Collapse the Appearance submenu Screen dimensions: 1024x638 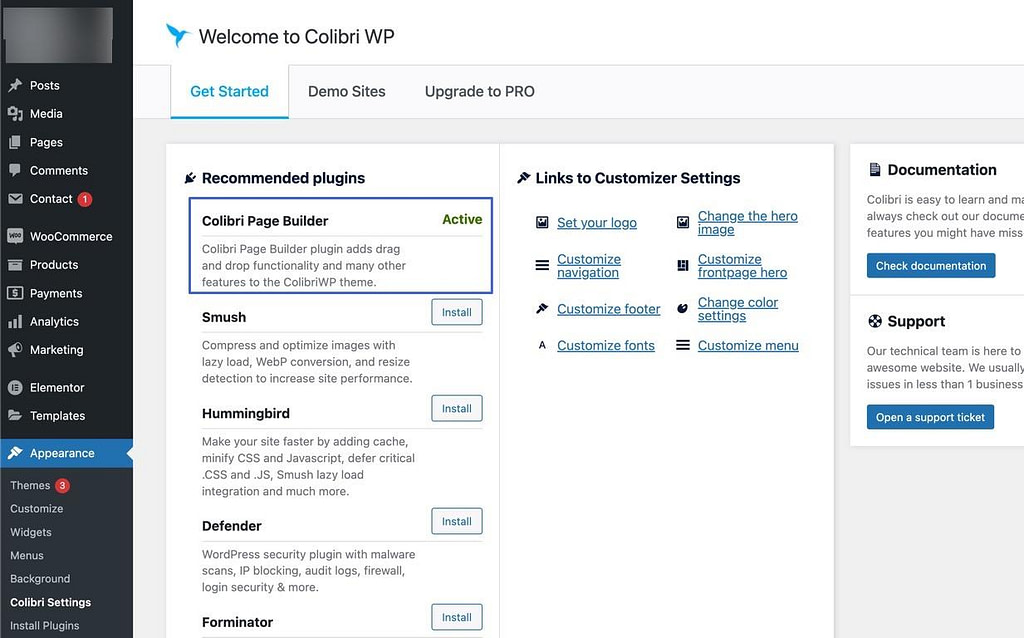tap(63, 453)
